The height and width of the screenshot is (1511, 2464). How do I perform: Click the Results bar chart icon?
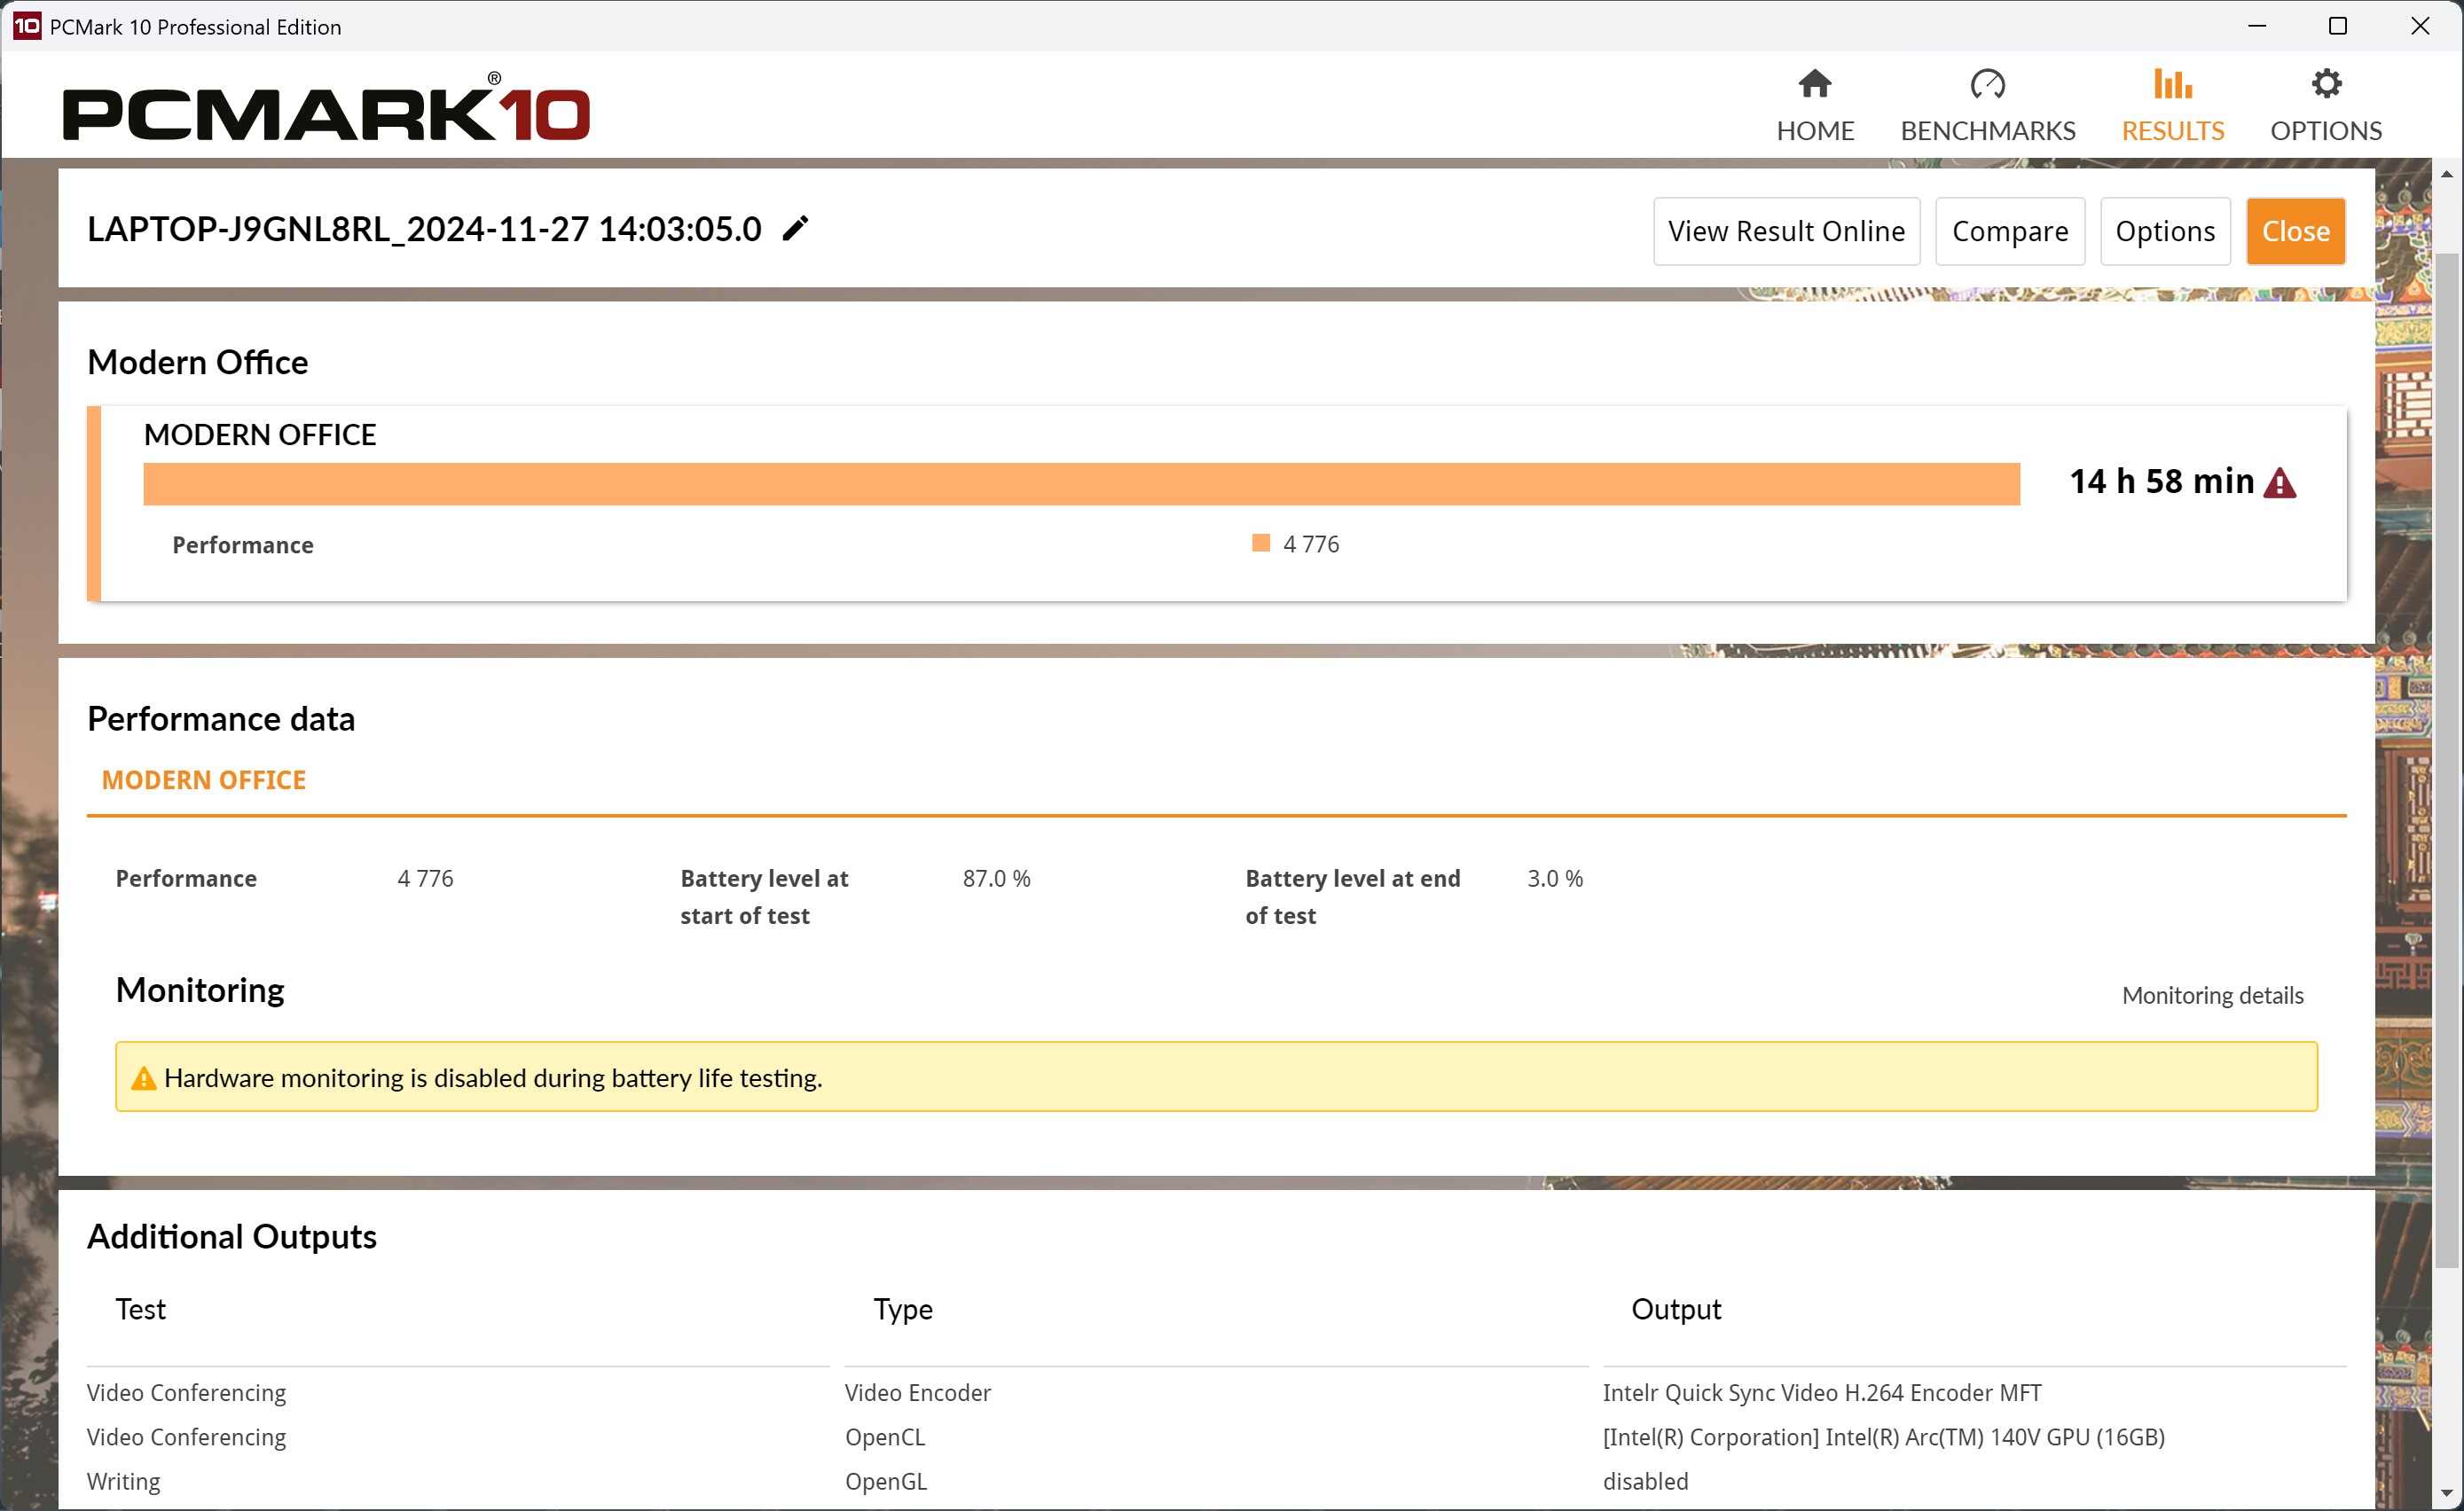[2172, 84]
